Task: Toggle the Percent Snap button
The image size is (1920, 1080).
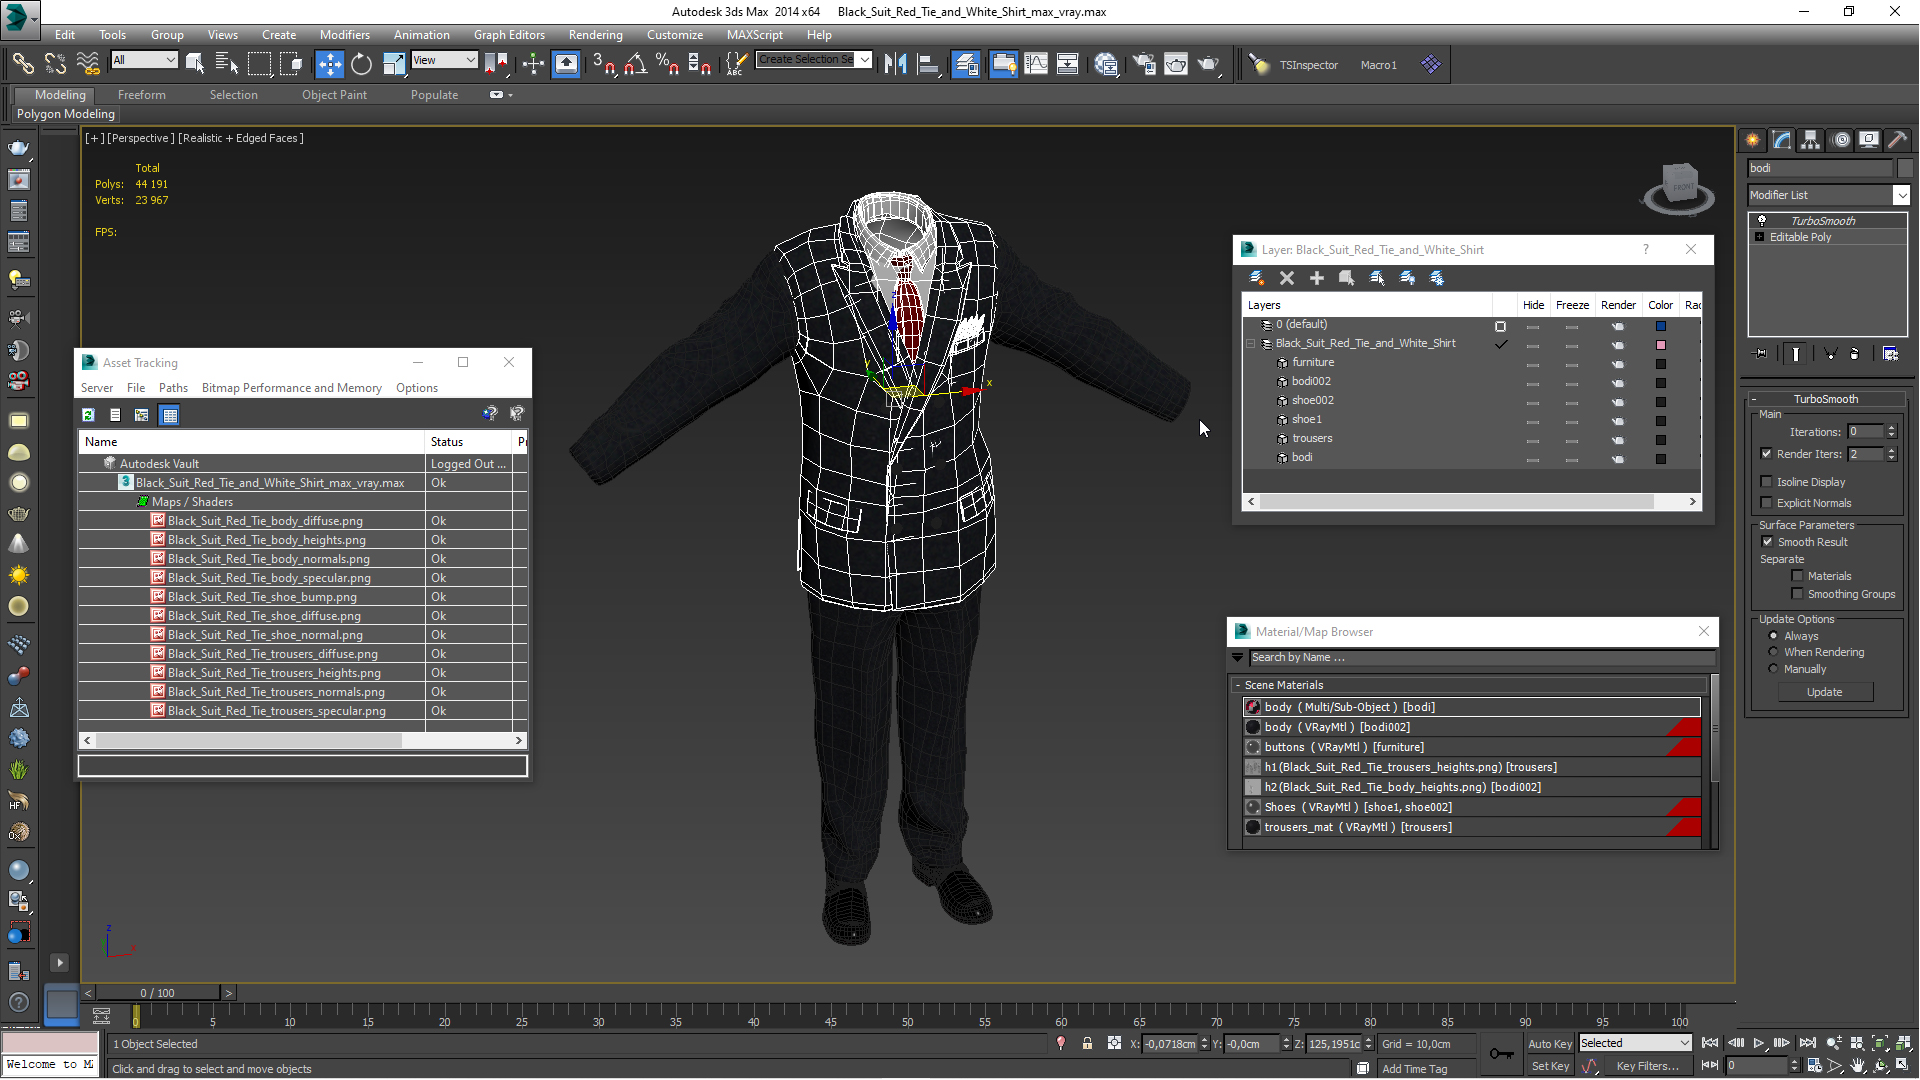Action: 667,64
